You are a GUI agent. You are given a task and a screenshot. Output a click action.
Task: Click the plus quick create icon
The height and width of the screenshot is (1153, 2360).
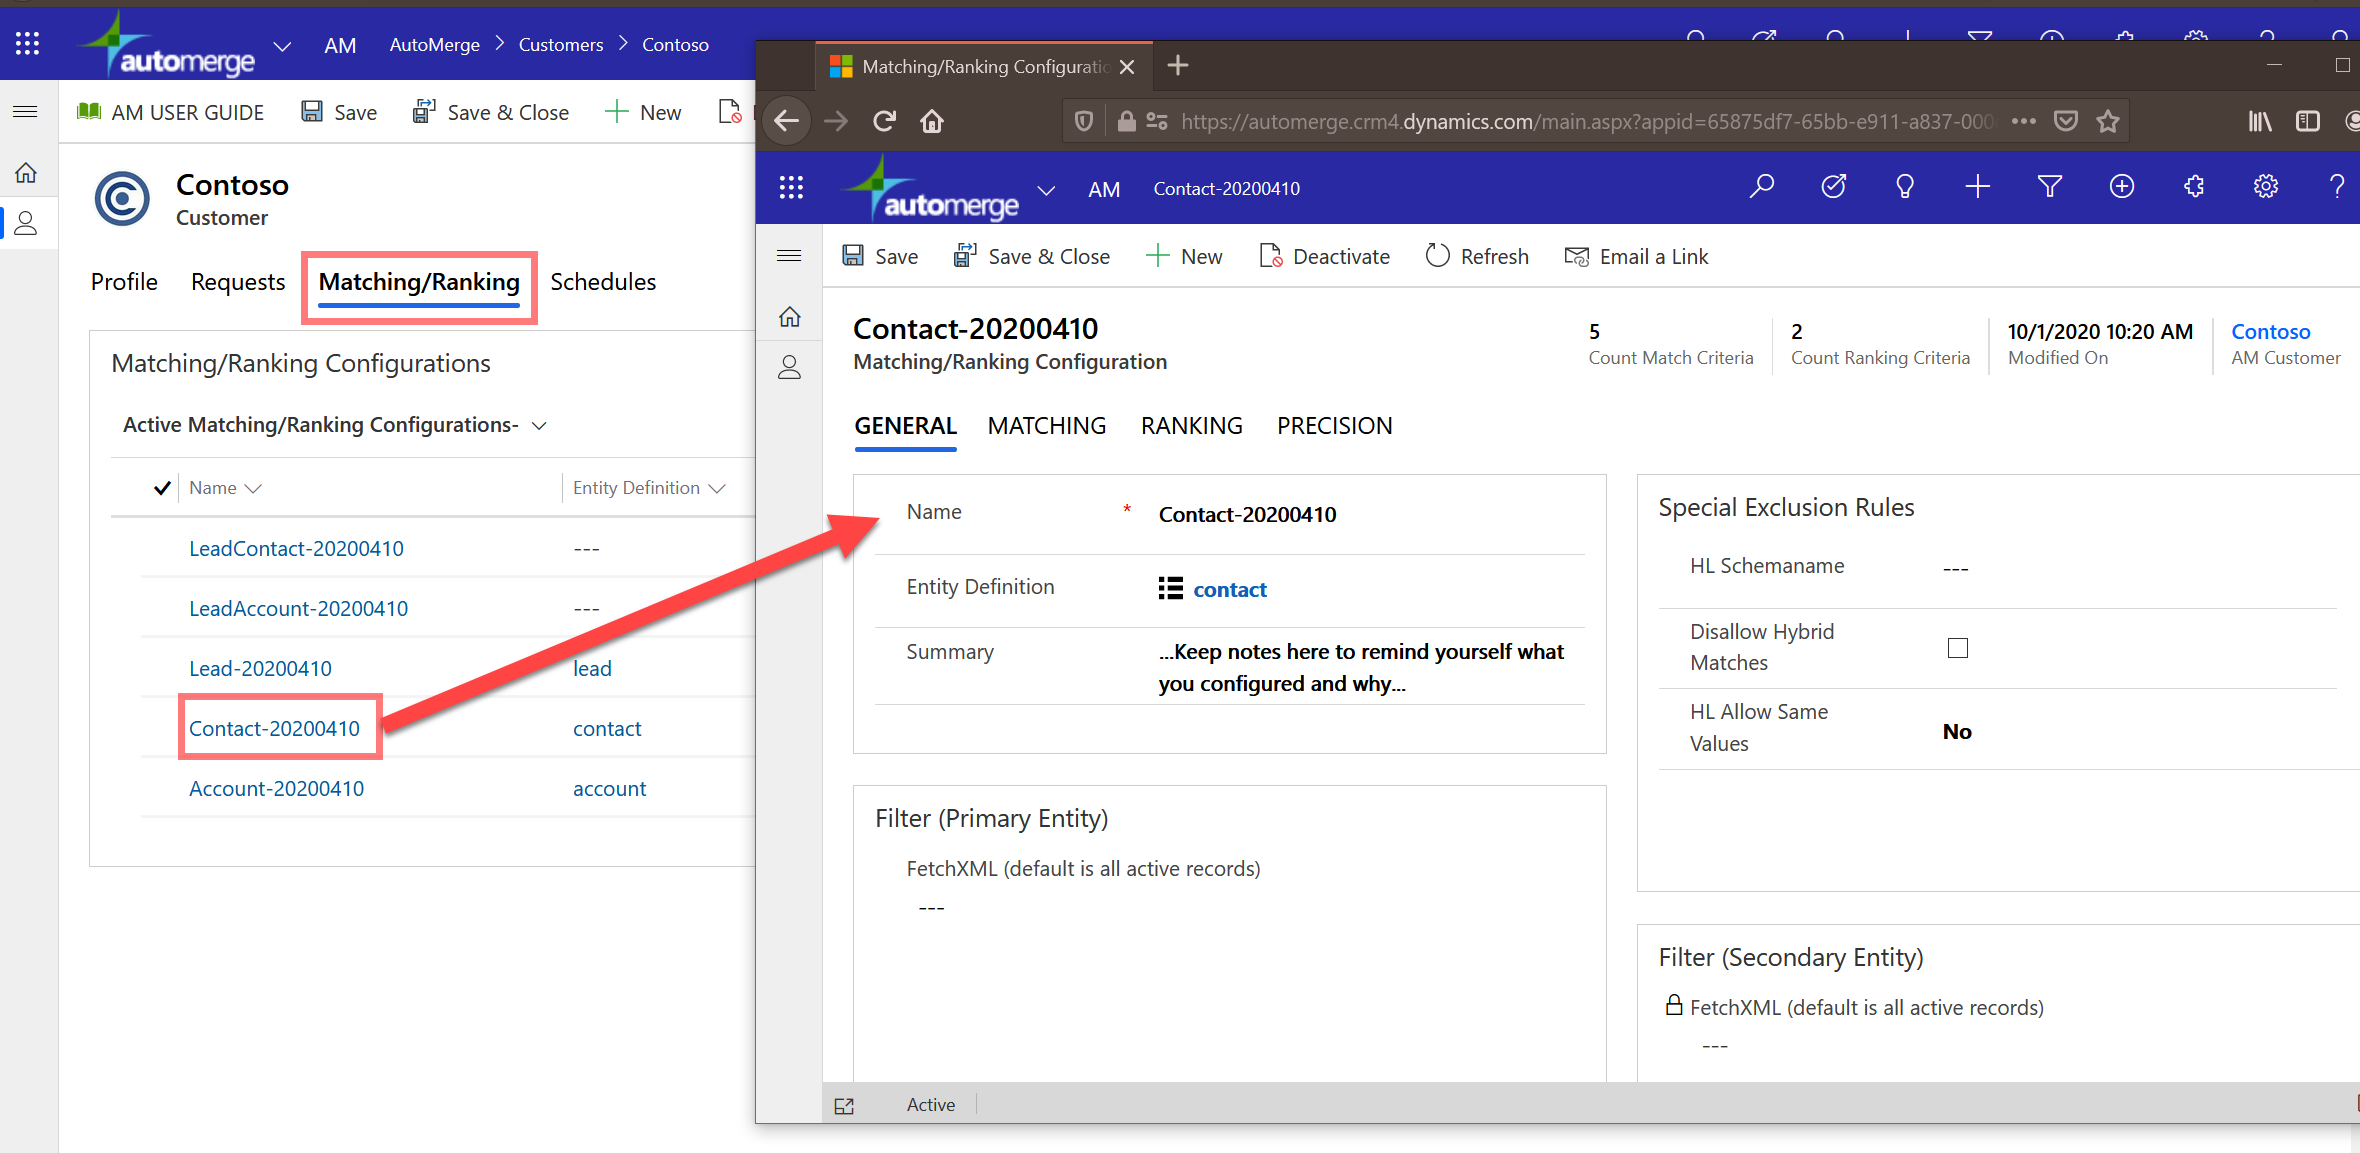(x=1977, y=187)
